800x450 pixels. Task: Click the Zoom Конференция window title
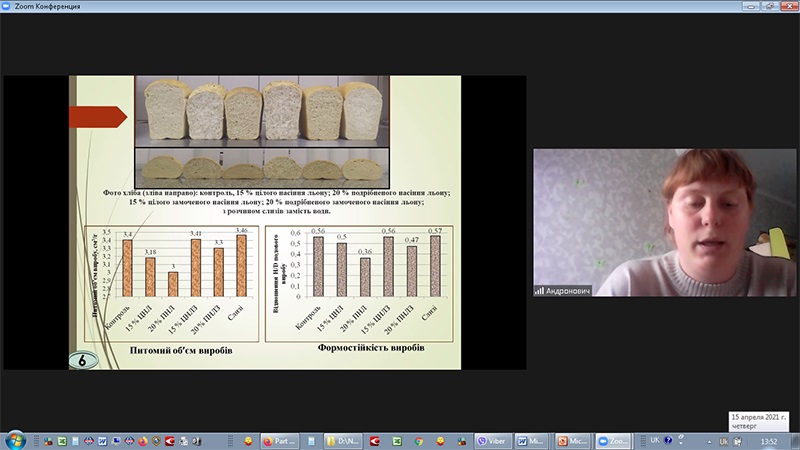coord(47,6)
